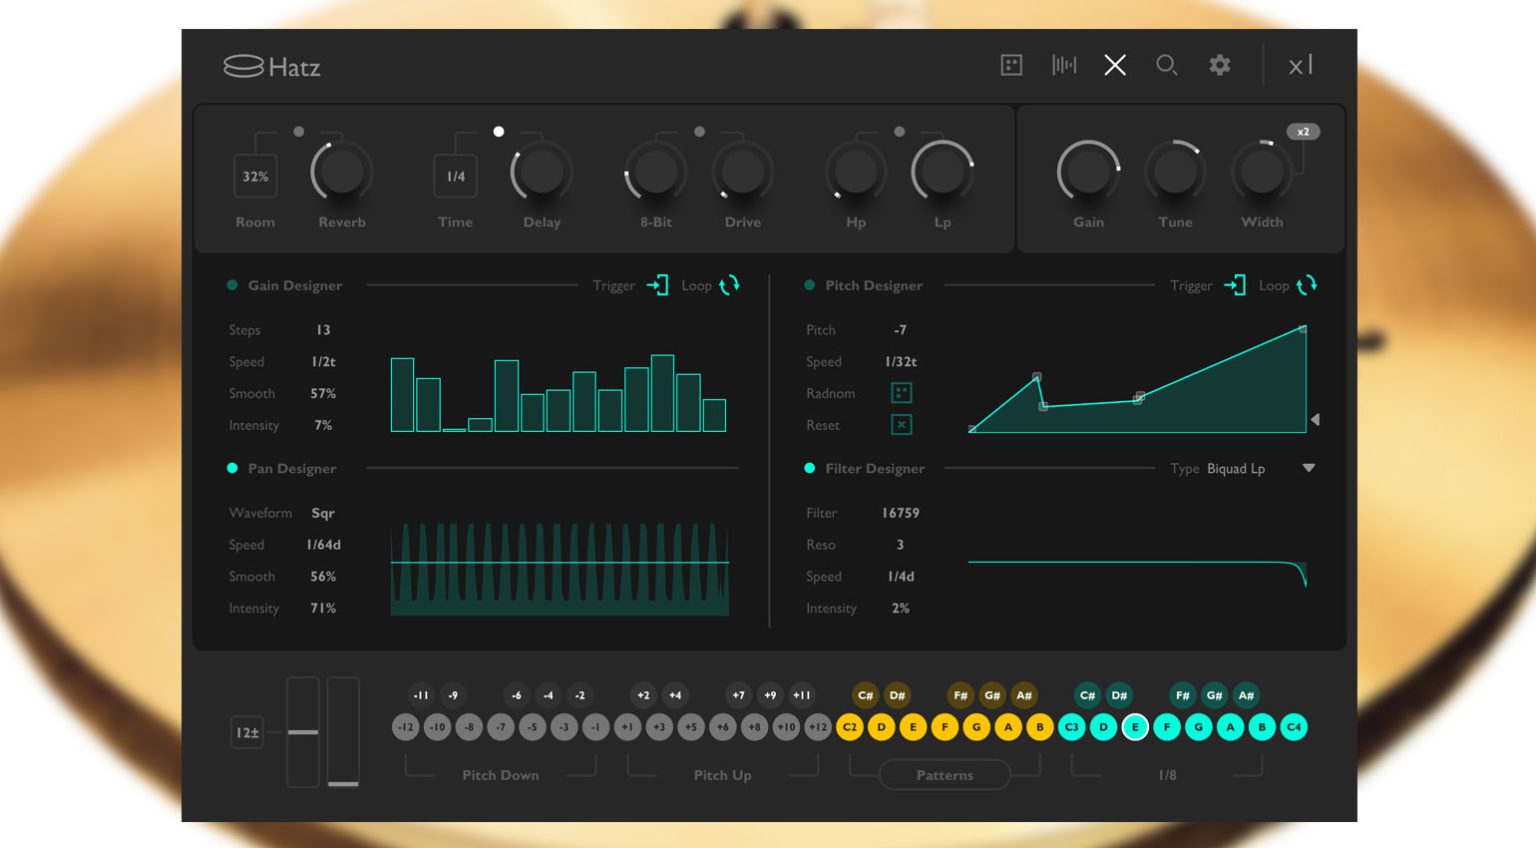Toggle the Reverb on/off dot
The width and height of the screenshot is (1536, 848).
coord(299,131)
